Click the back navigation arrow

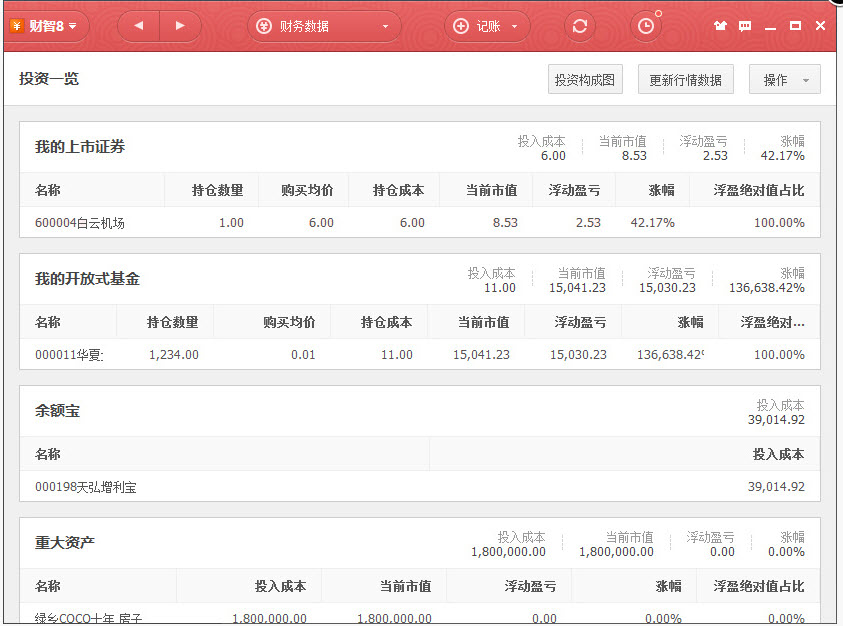(138, 26)
